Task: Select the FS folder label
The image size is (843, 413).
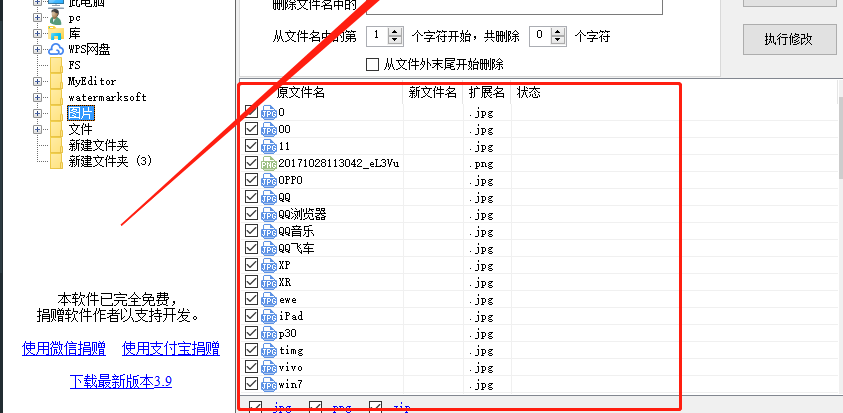Action: tap(74, 66)
